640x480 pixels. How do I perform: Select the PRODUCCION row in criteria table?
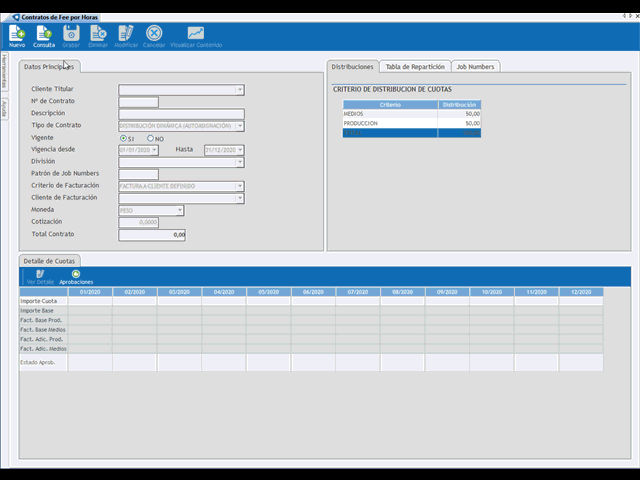pyautogui.click(x=411, y=123)
